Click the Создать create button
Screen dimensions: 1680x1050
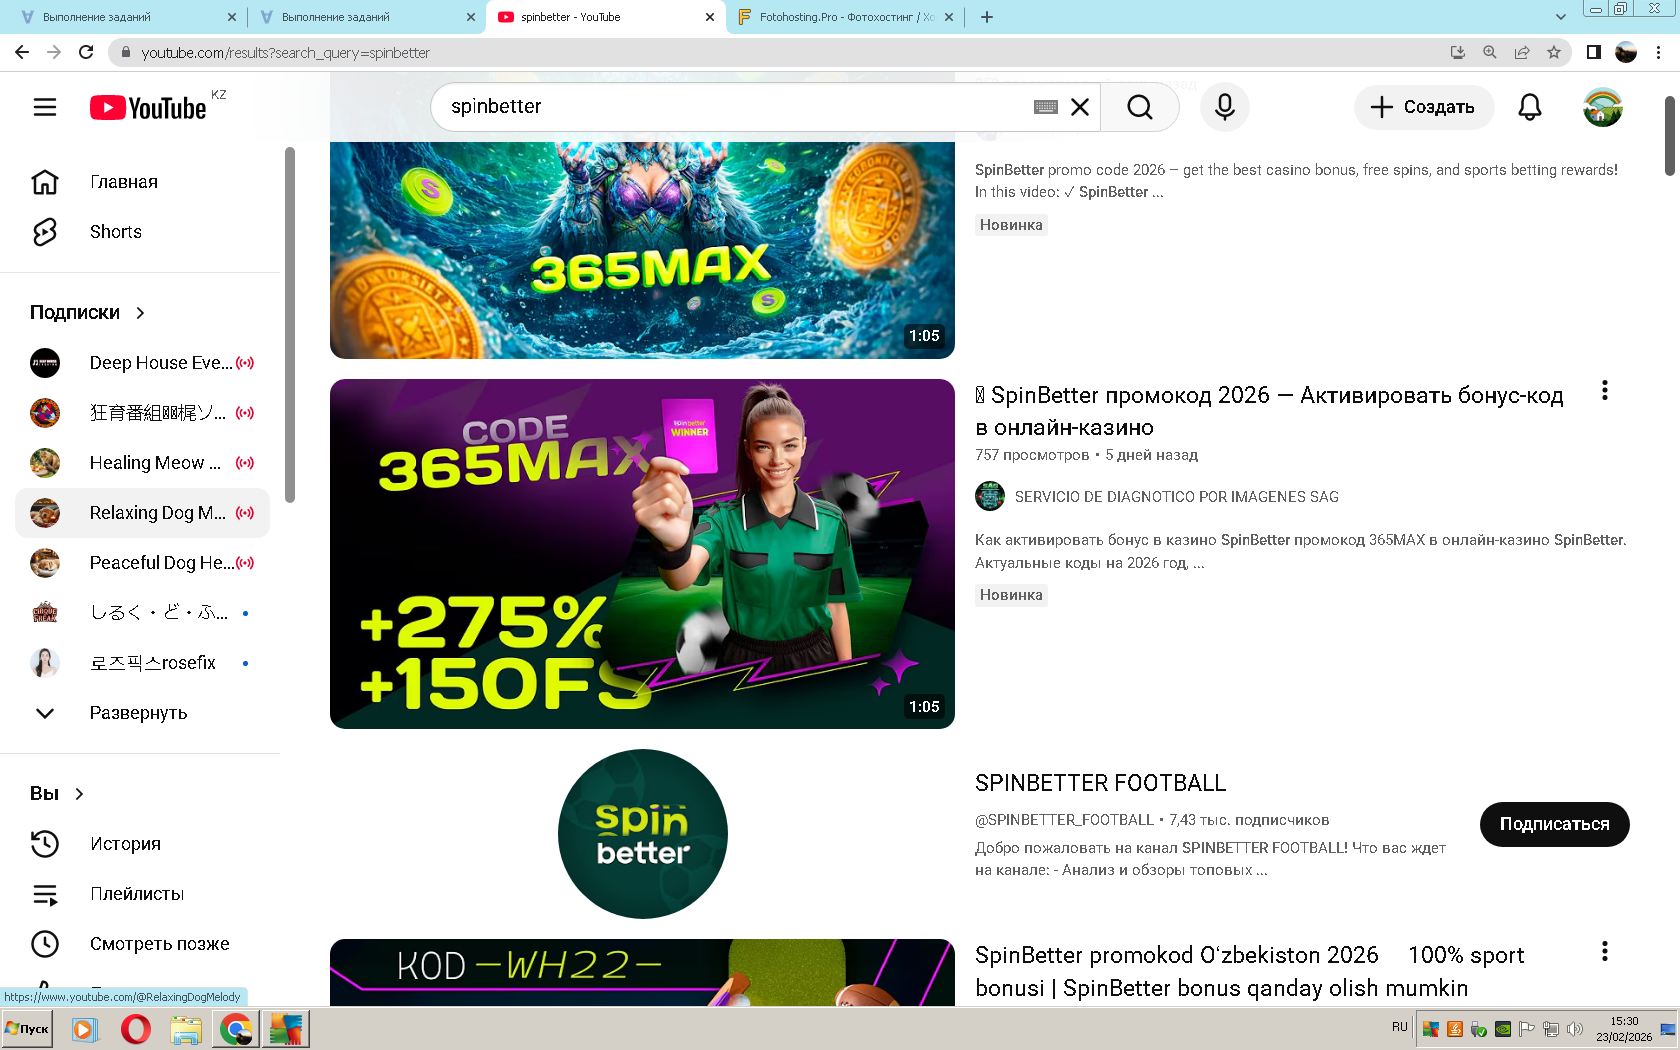[x=1424, y=107]
